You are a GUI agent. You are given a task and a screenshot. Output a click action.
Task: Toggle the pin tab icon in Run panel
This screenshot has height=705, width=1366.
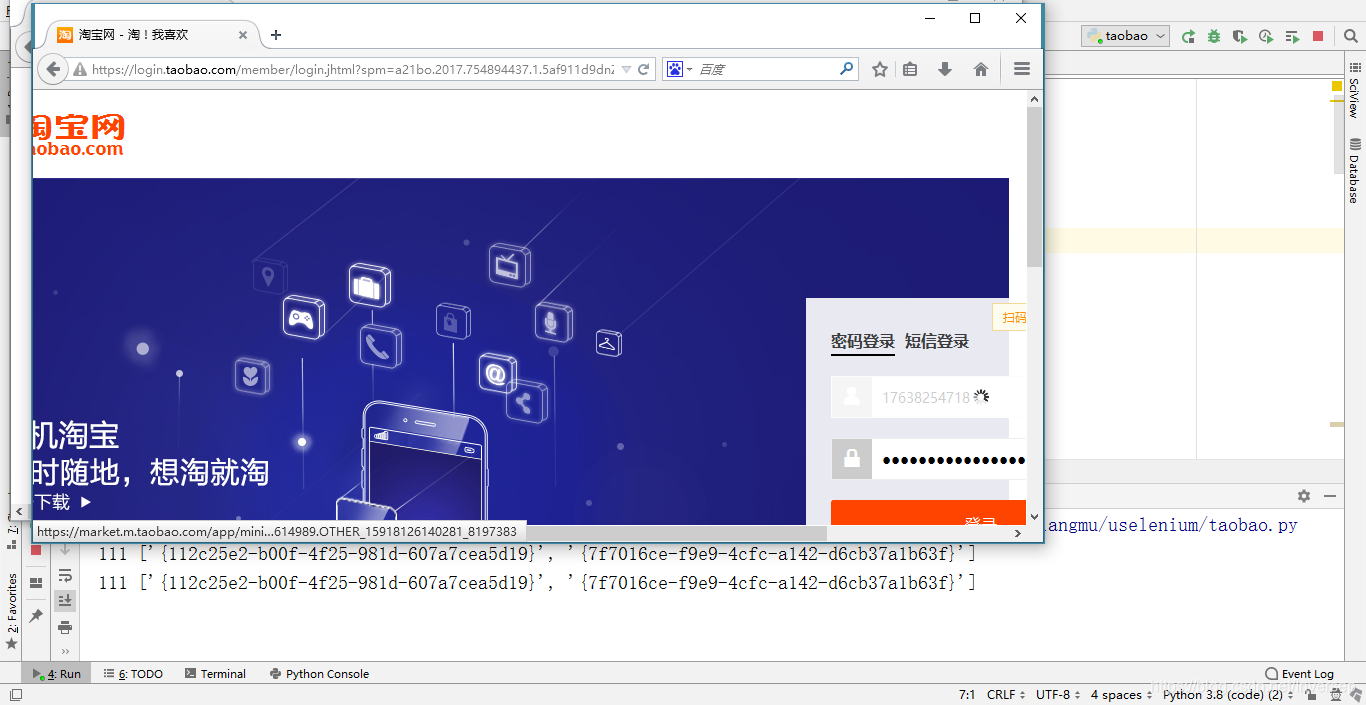(x=36, y=617)
